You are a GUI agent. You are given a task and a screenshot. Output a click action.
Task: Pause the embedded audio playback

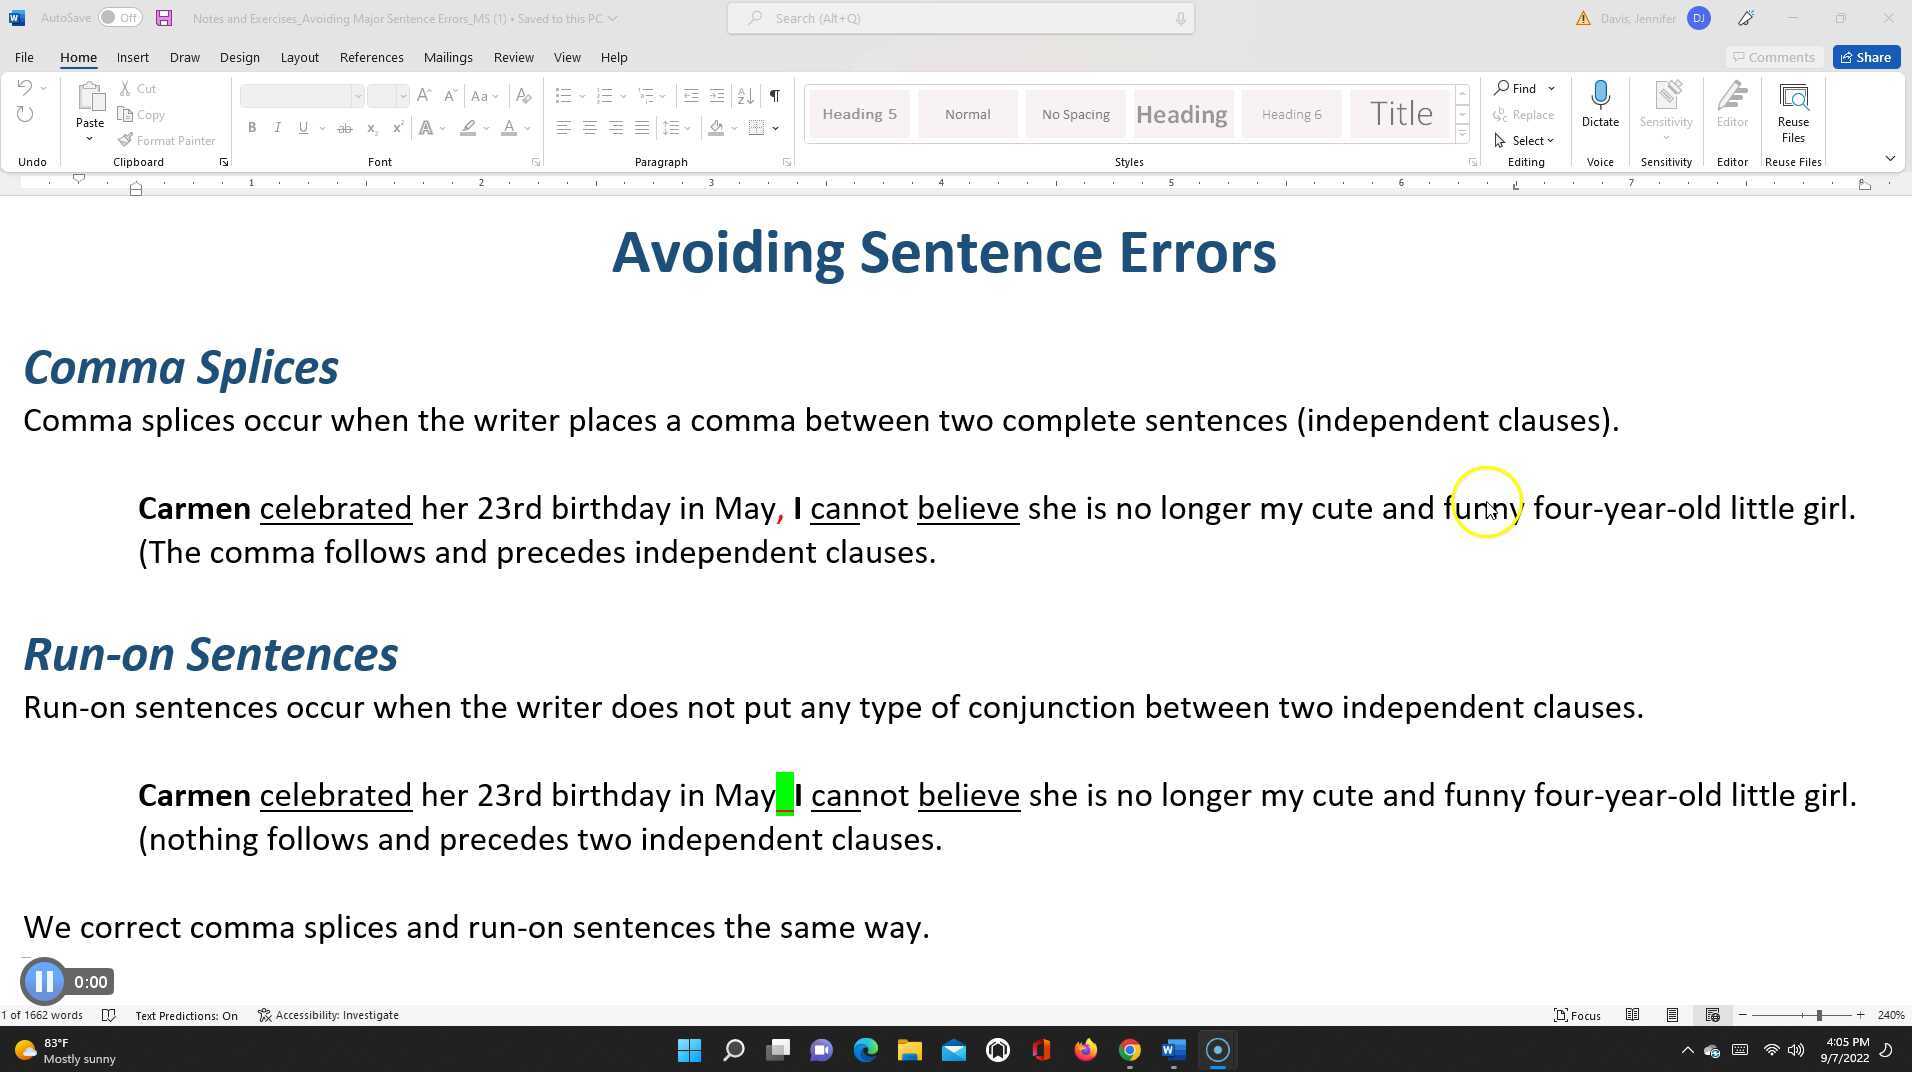coord(43,981)
